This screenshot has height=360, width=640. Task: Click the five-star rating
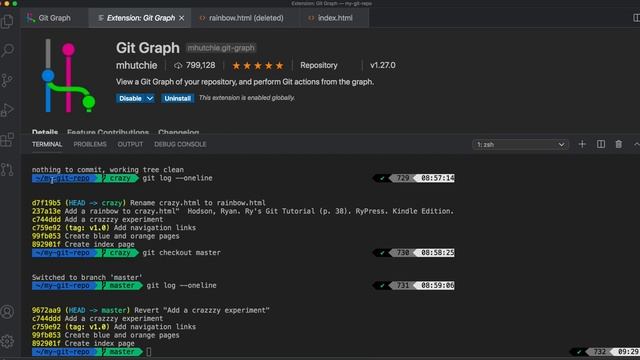tap(258, 65)
